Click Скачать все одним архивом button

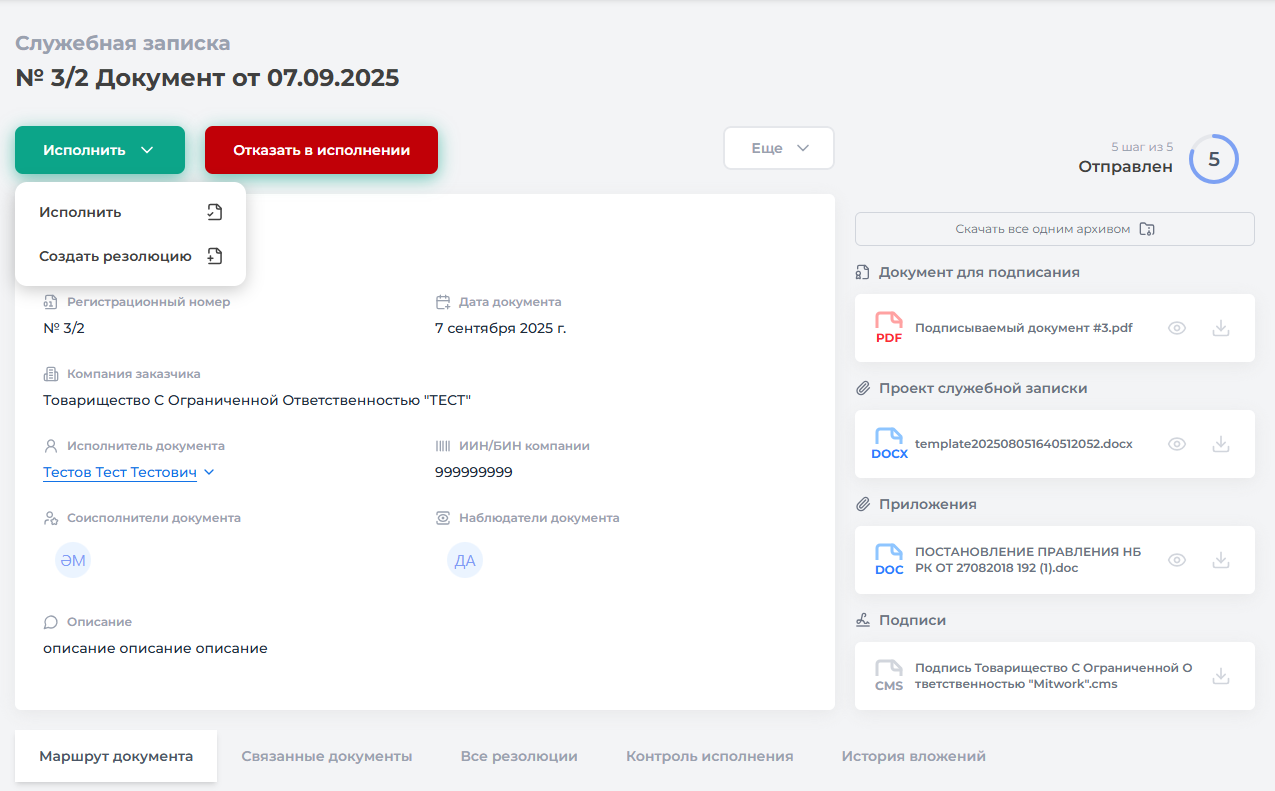coord(1054,229)
